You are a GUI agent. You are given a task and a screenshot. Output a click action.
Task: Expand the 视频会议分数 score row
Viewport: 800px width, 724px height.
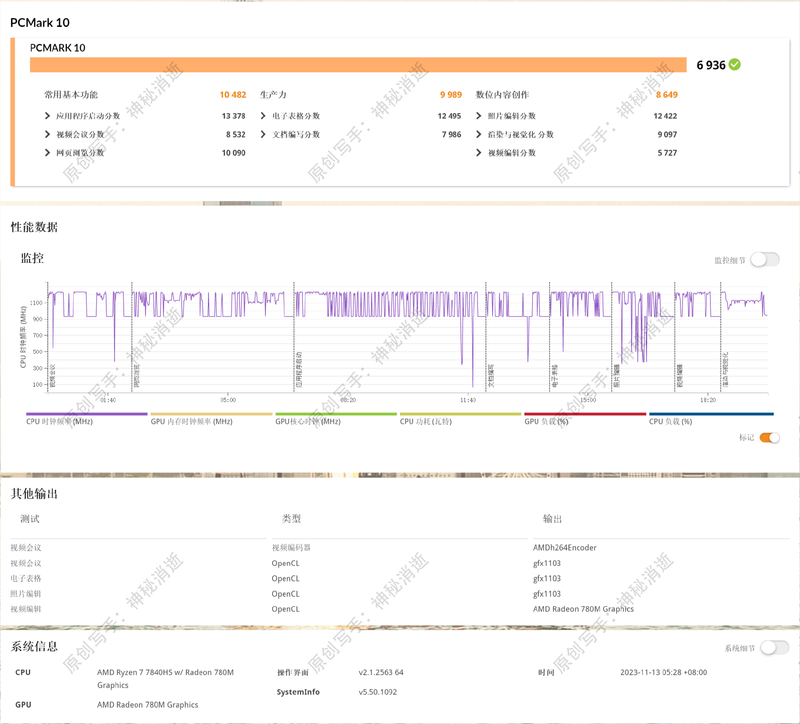click(x=47, y=134)
